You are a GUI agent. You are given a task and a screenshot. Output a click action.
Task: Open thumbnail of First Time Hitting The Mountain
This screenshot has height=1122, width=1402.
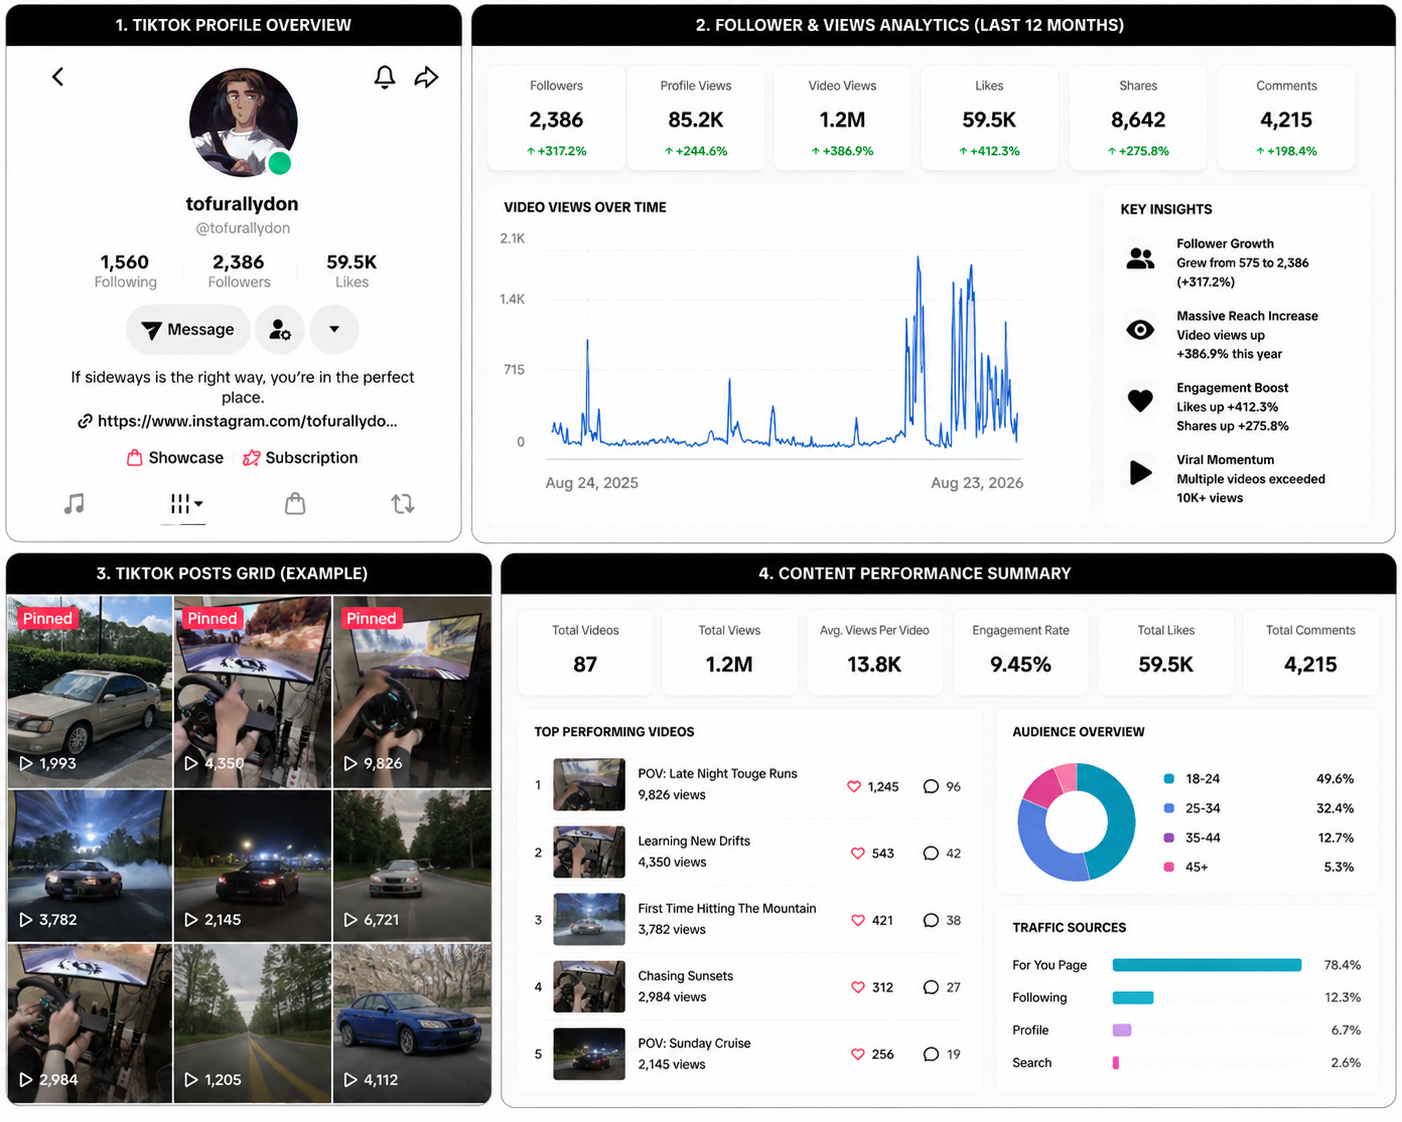click(589, 919)
